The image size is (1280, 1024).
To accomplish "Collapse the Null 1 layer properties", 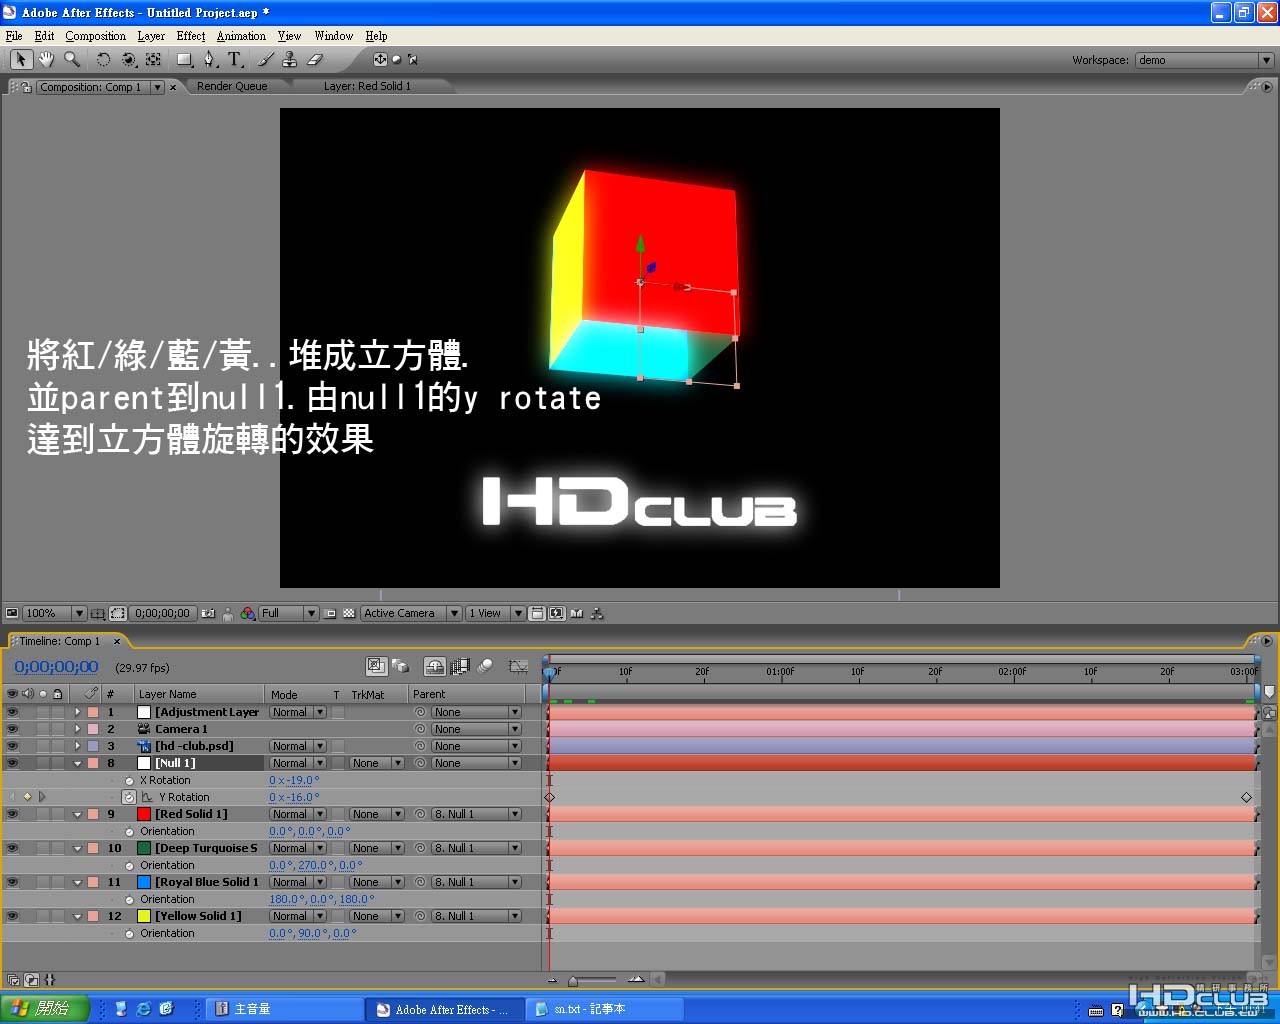I will [77, 763].
